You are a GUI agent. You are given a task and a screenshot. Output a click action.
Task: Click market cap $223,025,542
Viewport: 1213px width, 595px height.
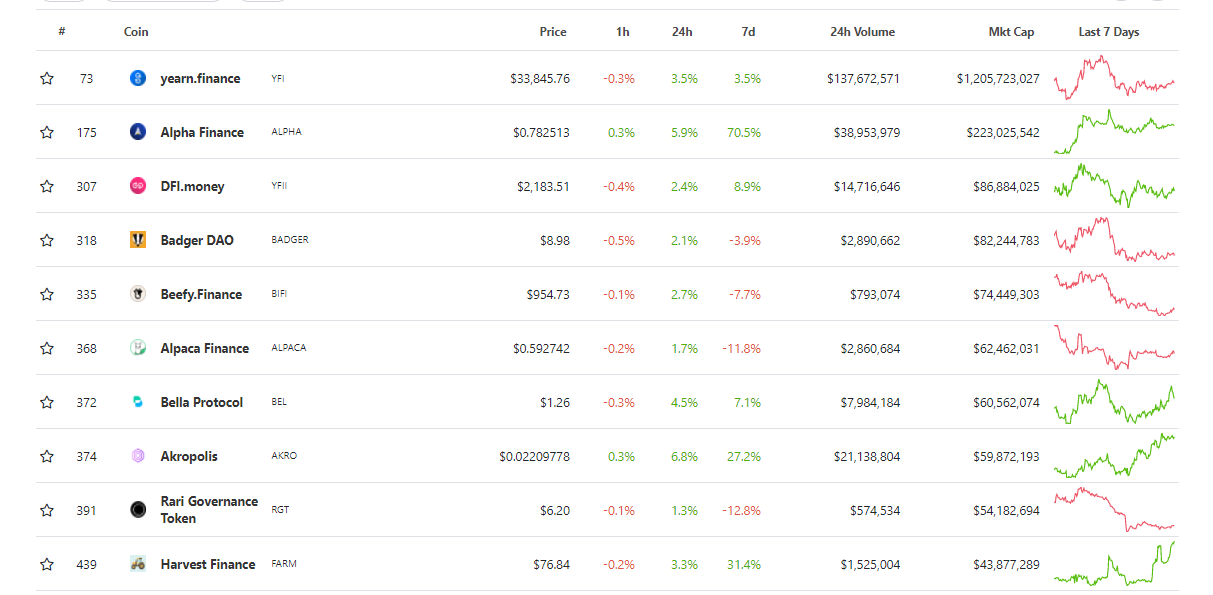(x=1003, y=132)
